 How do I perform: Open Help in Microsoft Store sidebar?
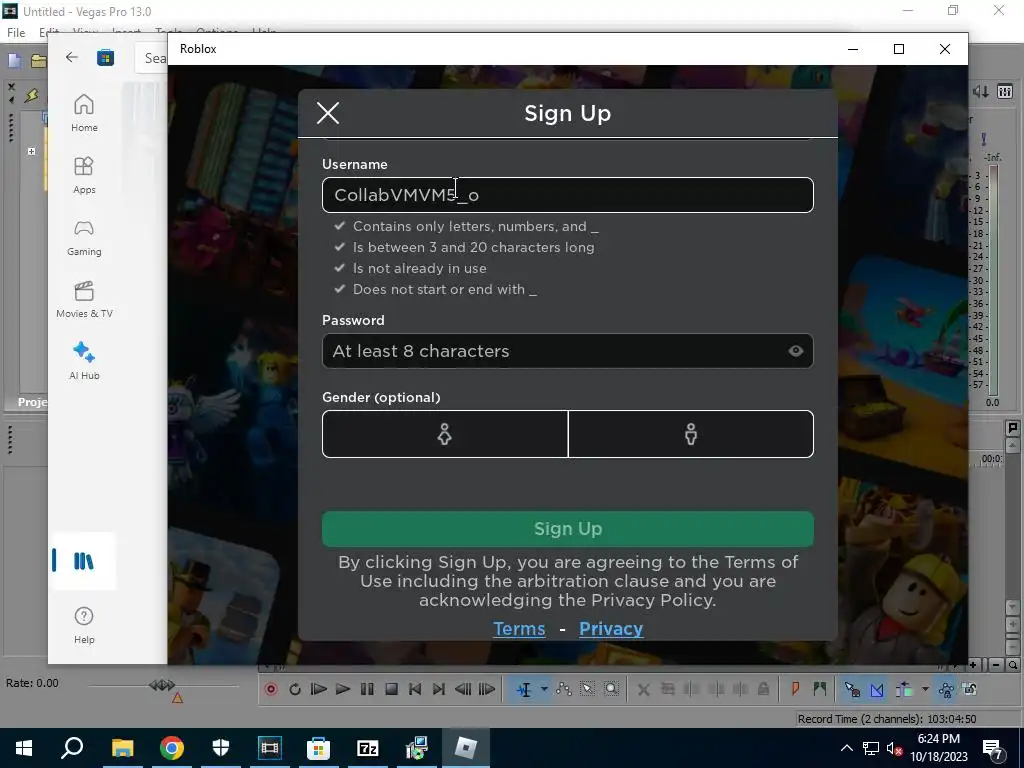[84, 625]
